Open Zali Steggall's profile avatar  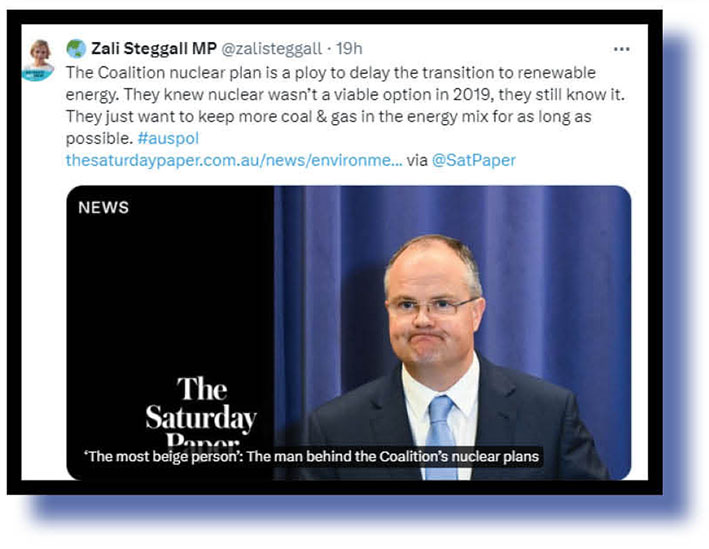click(38, 60)
